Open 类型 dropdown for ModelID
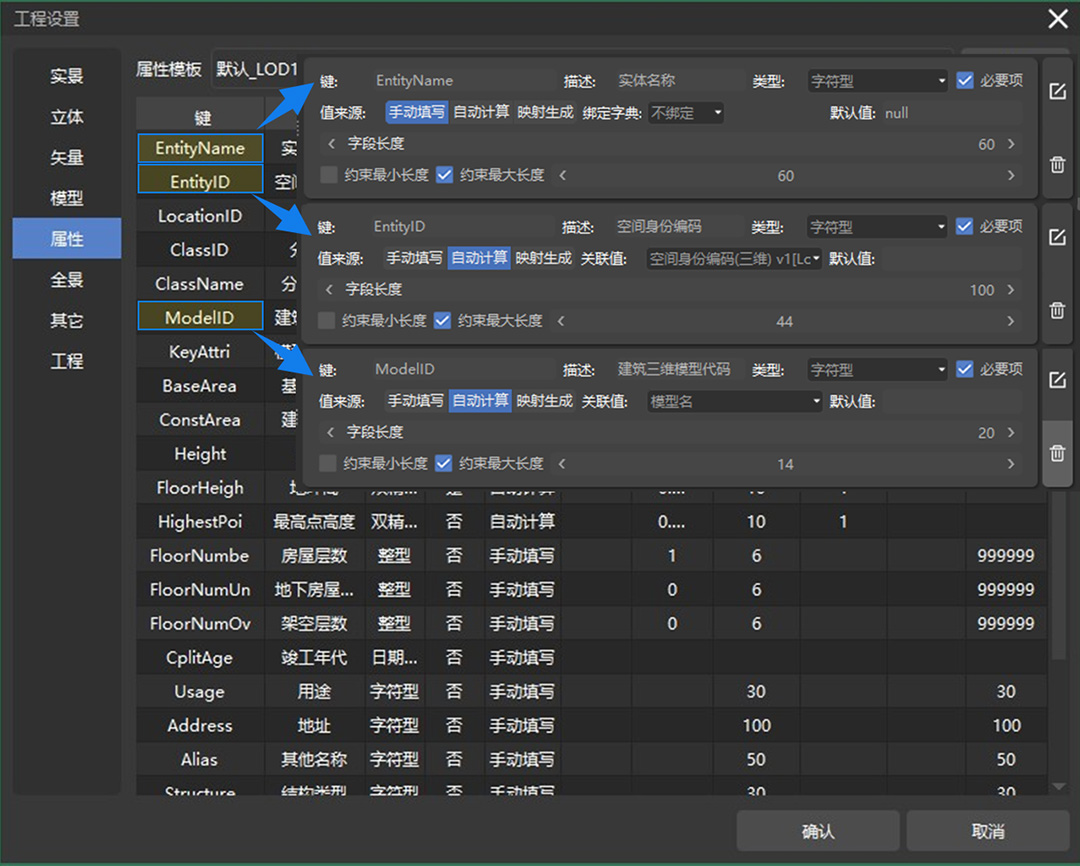The height and width of the screenshot is (866, 1080). point(878,370)
